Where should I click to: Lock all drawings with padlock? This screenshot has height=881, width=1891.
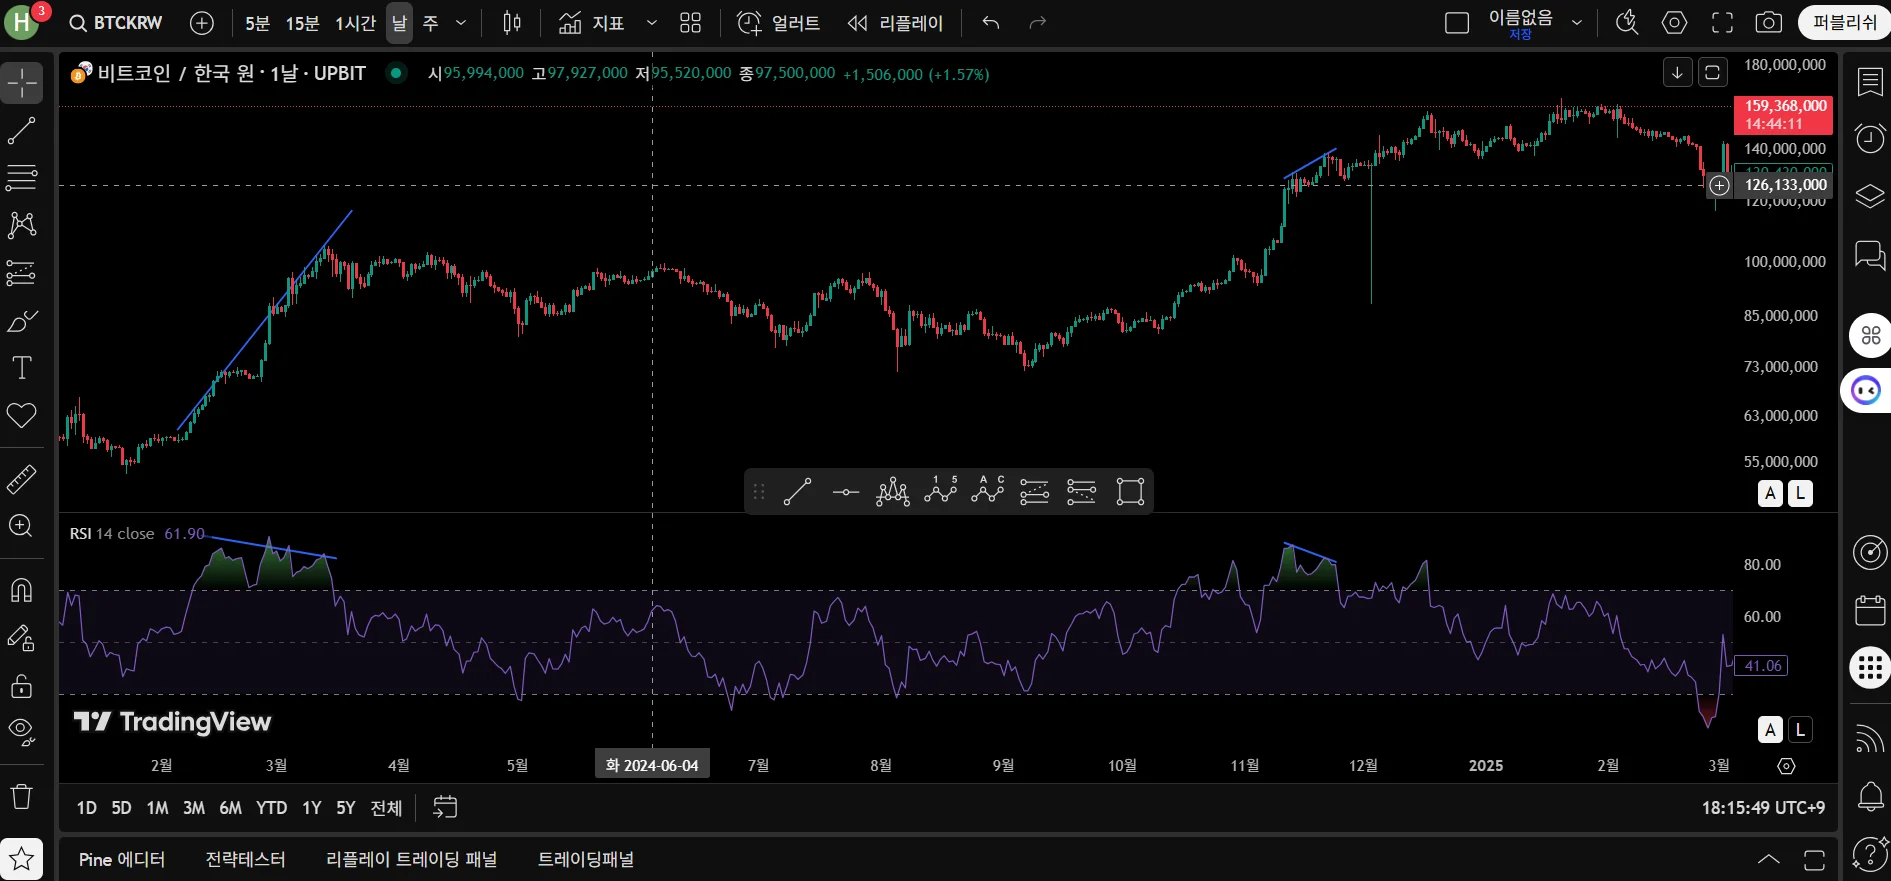point(21,686)
